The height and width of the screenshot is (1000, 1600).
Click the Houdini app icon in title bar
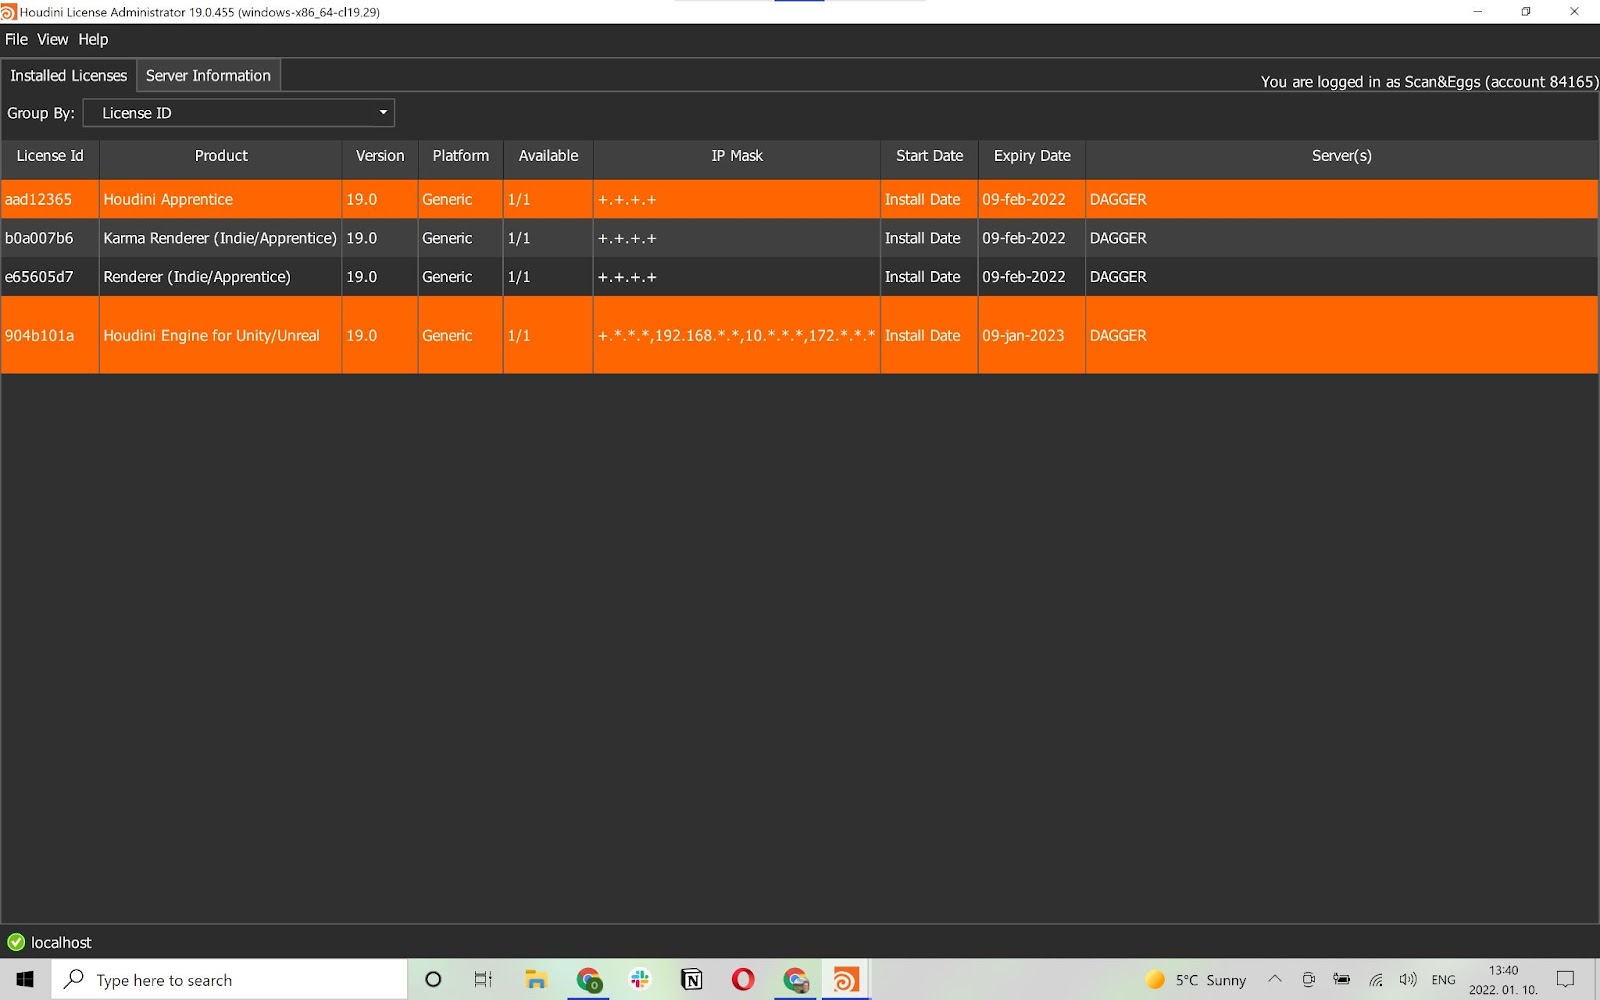tap(8, 12)
